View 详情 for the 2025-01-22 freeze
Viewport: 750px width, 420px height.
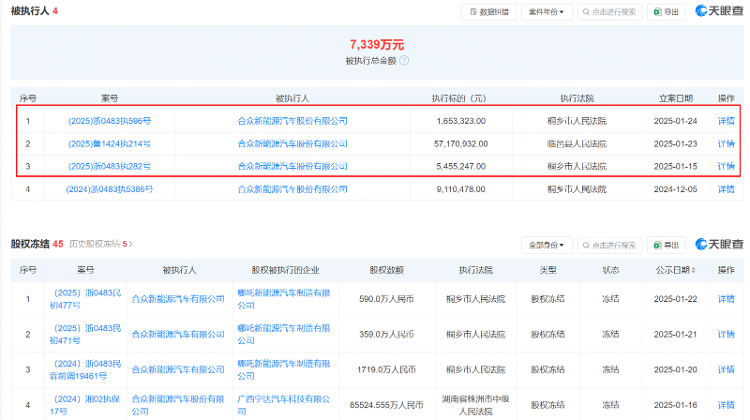tap(726, 299)
